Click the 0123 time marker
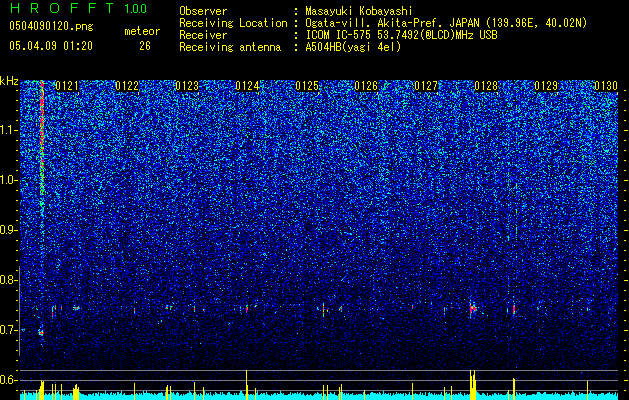This screenshot has height=400, width=629. pyautogui.click(x=187, y=86)
